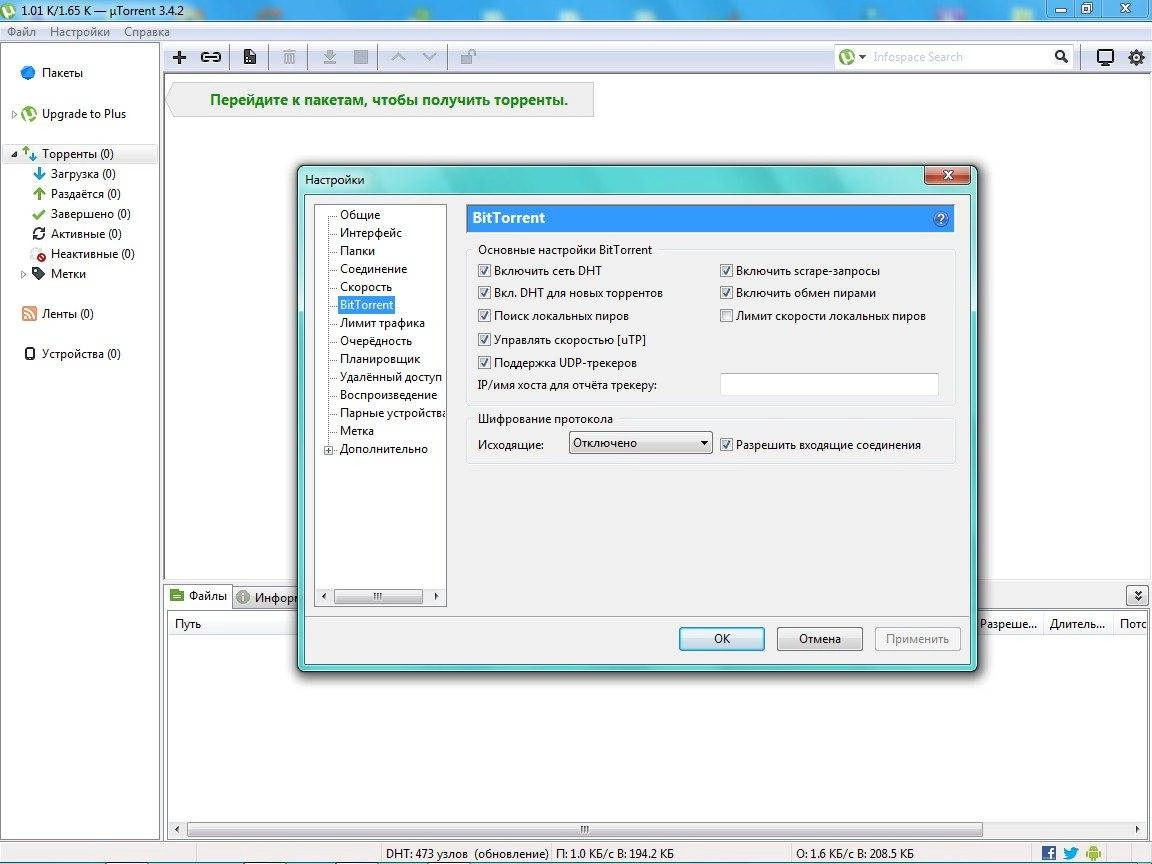This screenshot has height=864, width=1152.
Task: Add torrent from URL using the link icon
Action: coord(210,57)
